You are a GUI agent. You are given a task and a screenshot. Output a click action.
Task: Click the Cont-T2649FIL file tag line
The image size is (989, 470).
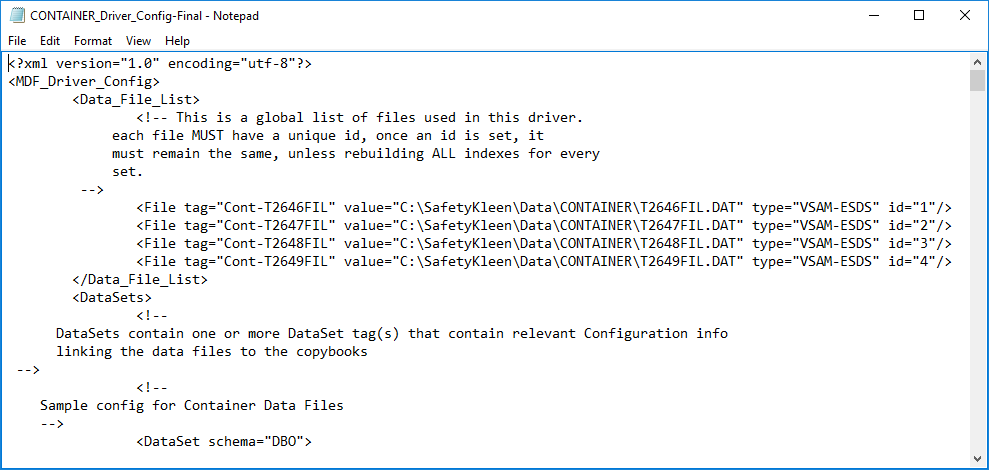pos(544,261)
